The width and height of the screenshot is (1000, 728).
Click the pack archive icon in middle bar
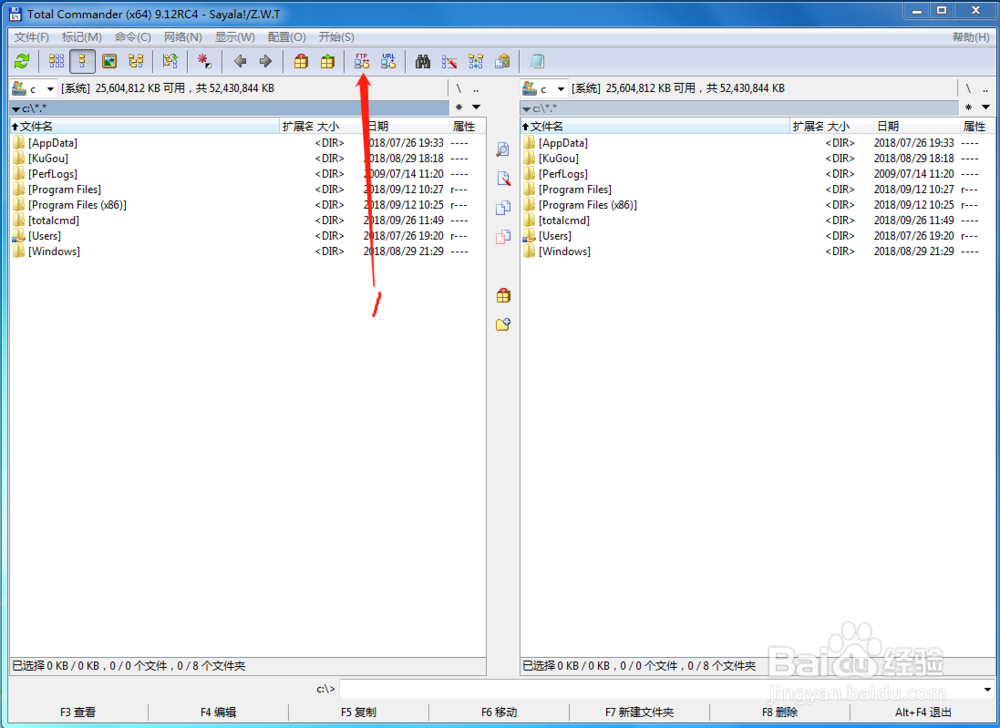pyautogui.click(x=503, y=296)
